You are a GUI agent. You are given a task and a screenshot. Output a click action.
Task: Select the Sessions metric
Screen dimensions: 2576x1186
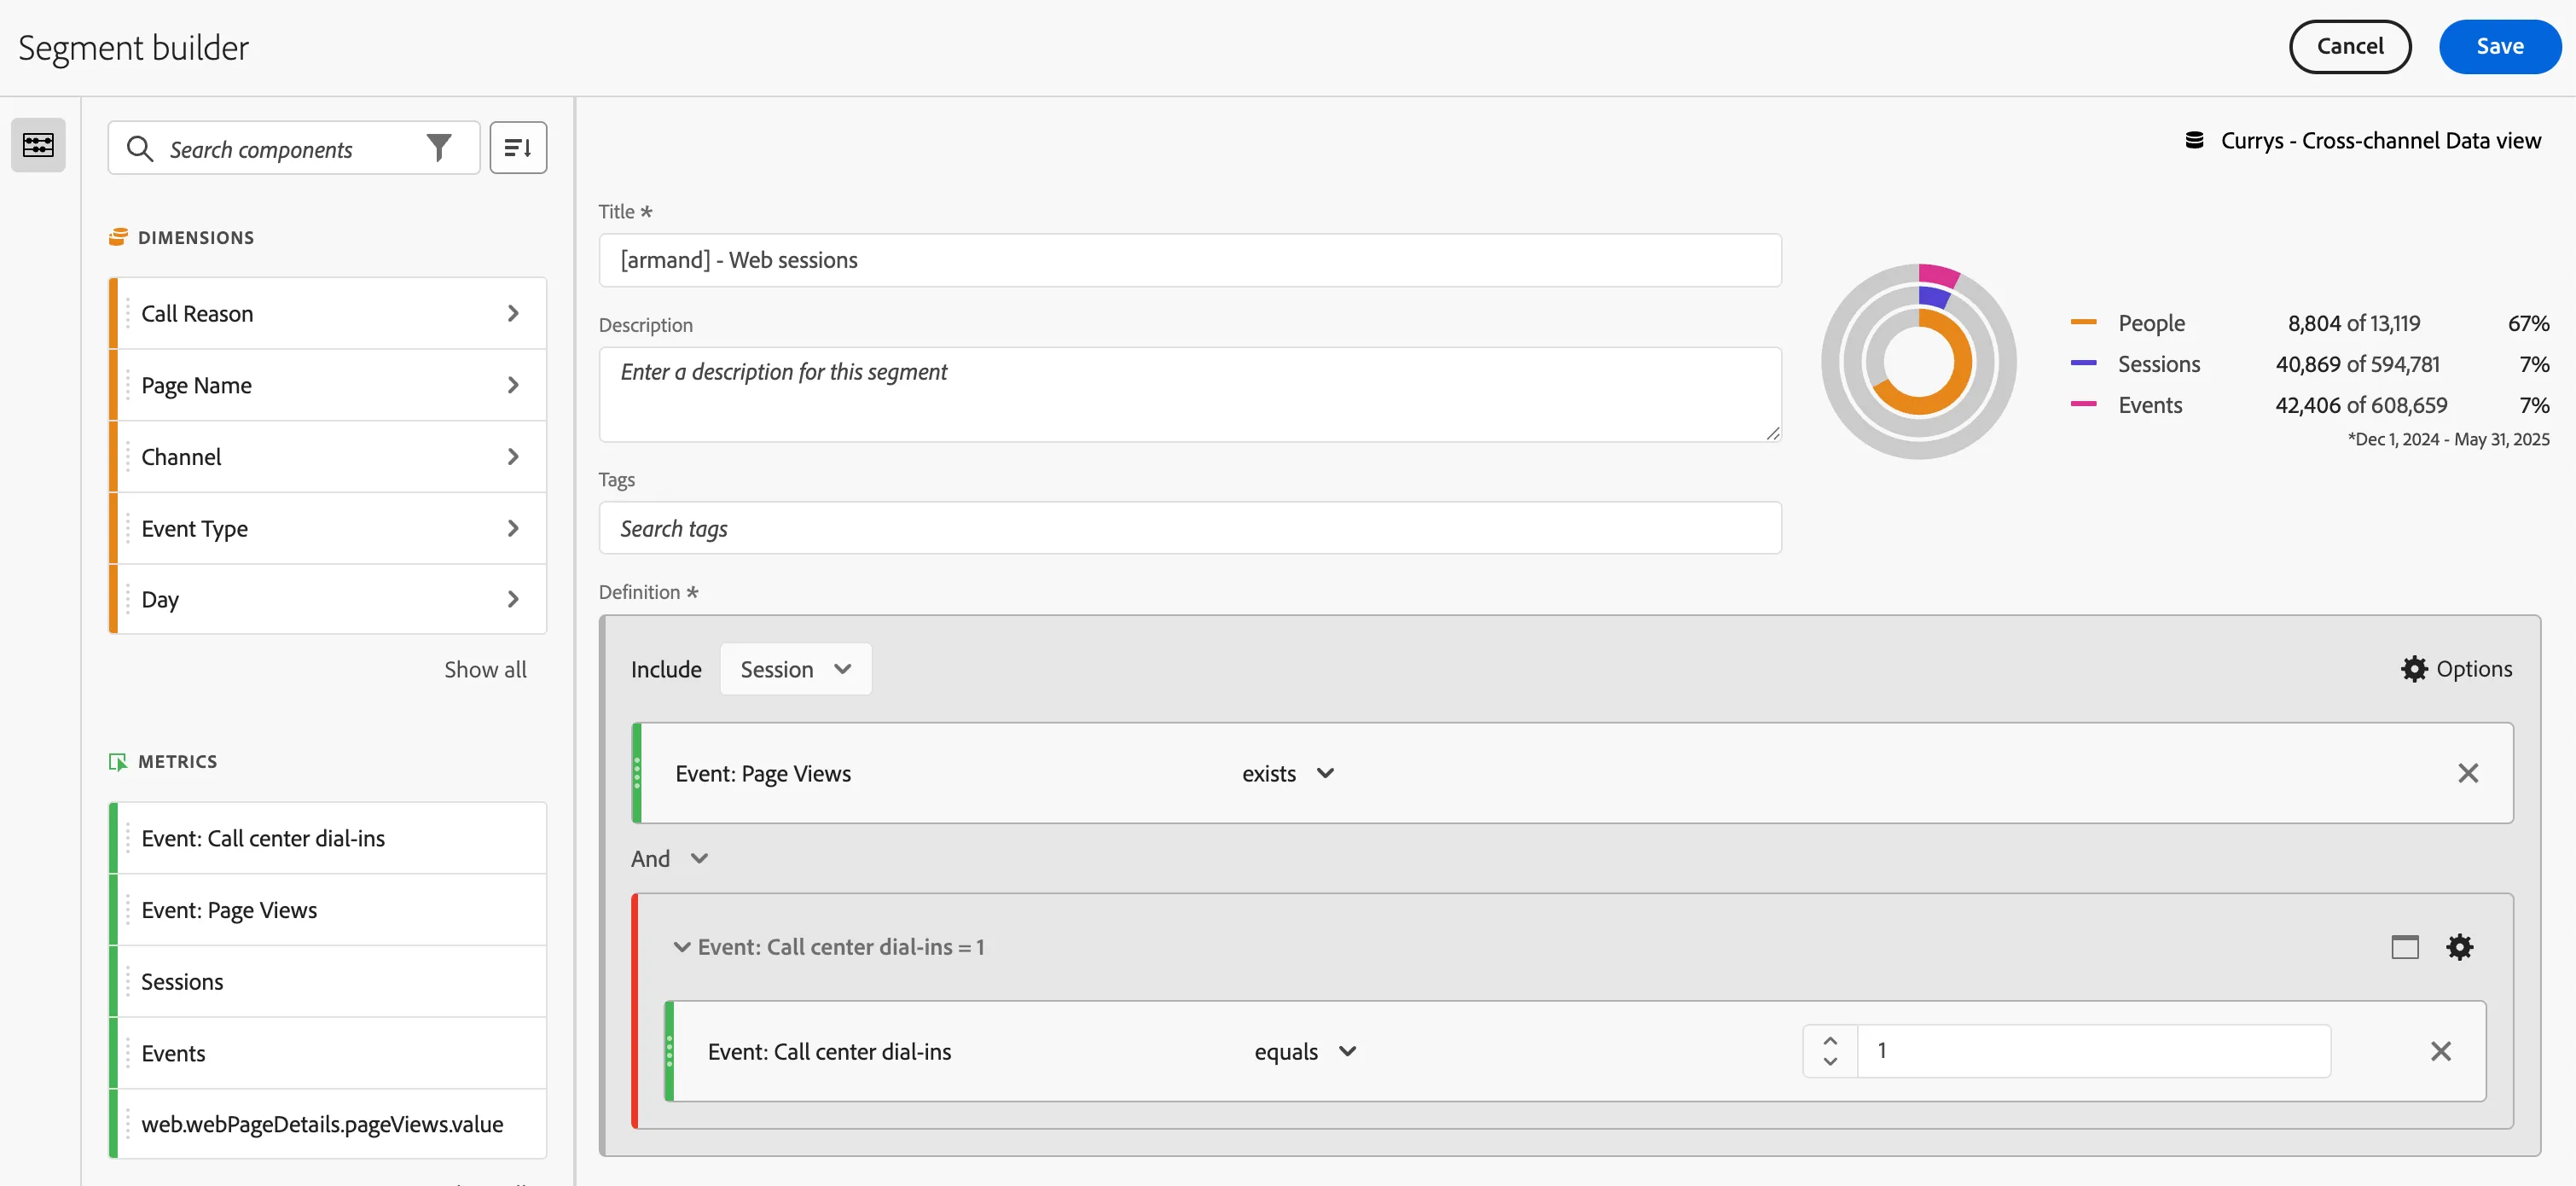click(x=328, y=981)
